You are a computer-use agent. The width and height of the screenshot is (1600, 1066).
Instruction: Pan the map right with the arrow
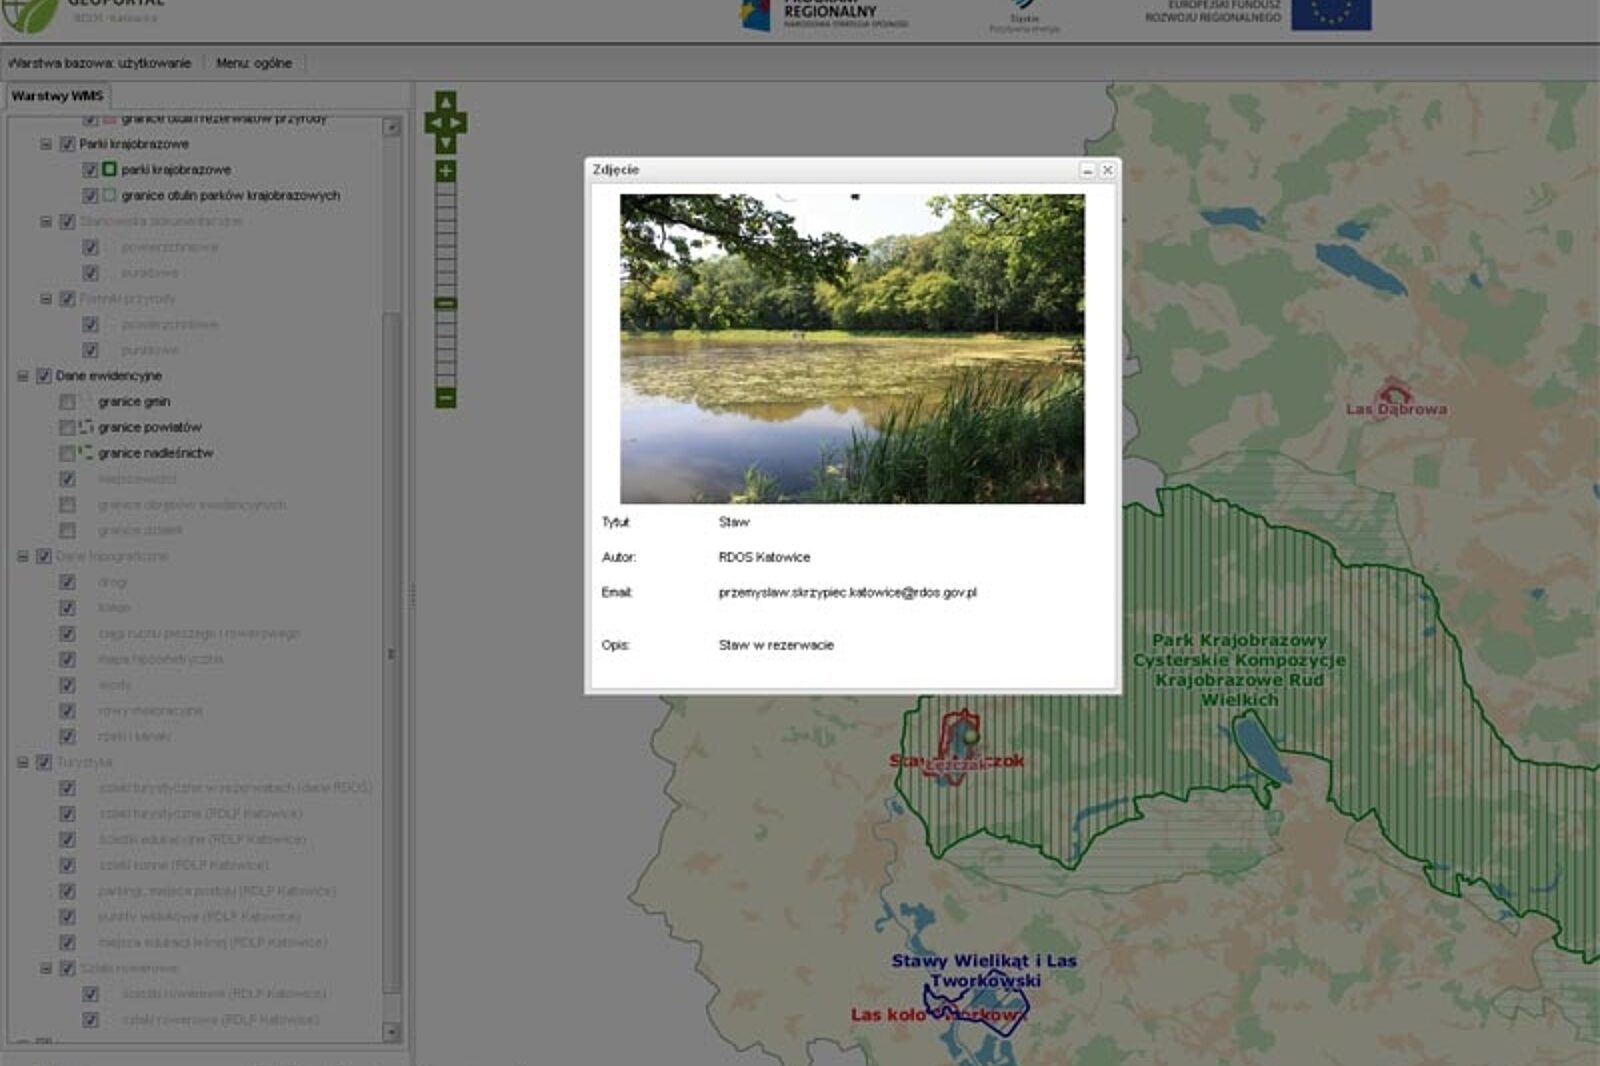pos(458,124)
